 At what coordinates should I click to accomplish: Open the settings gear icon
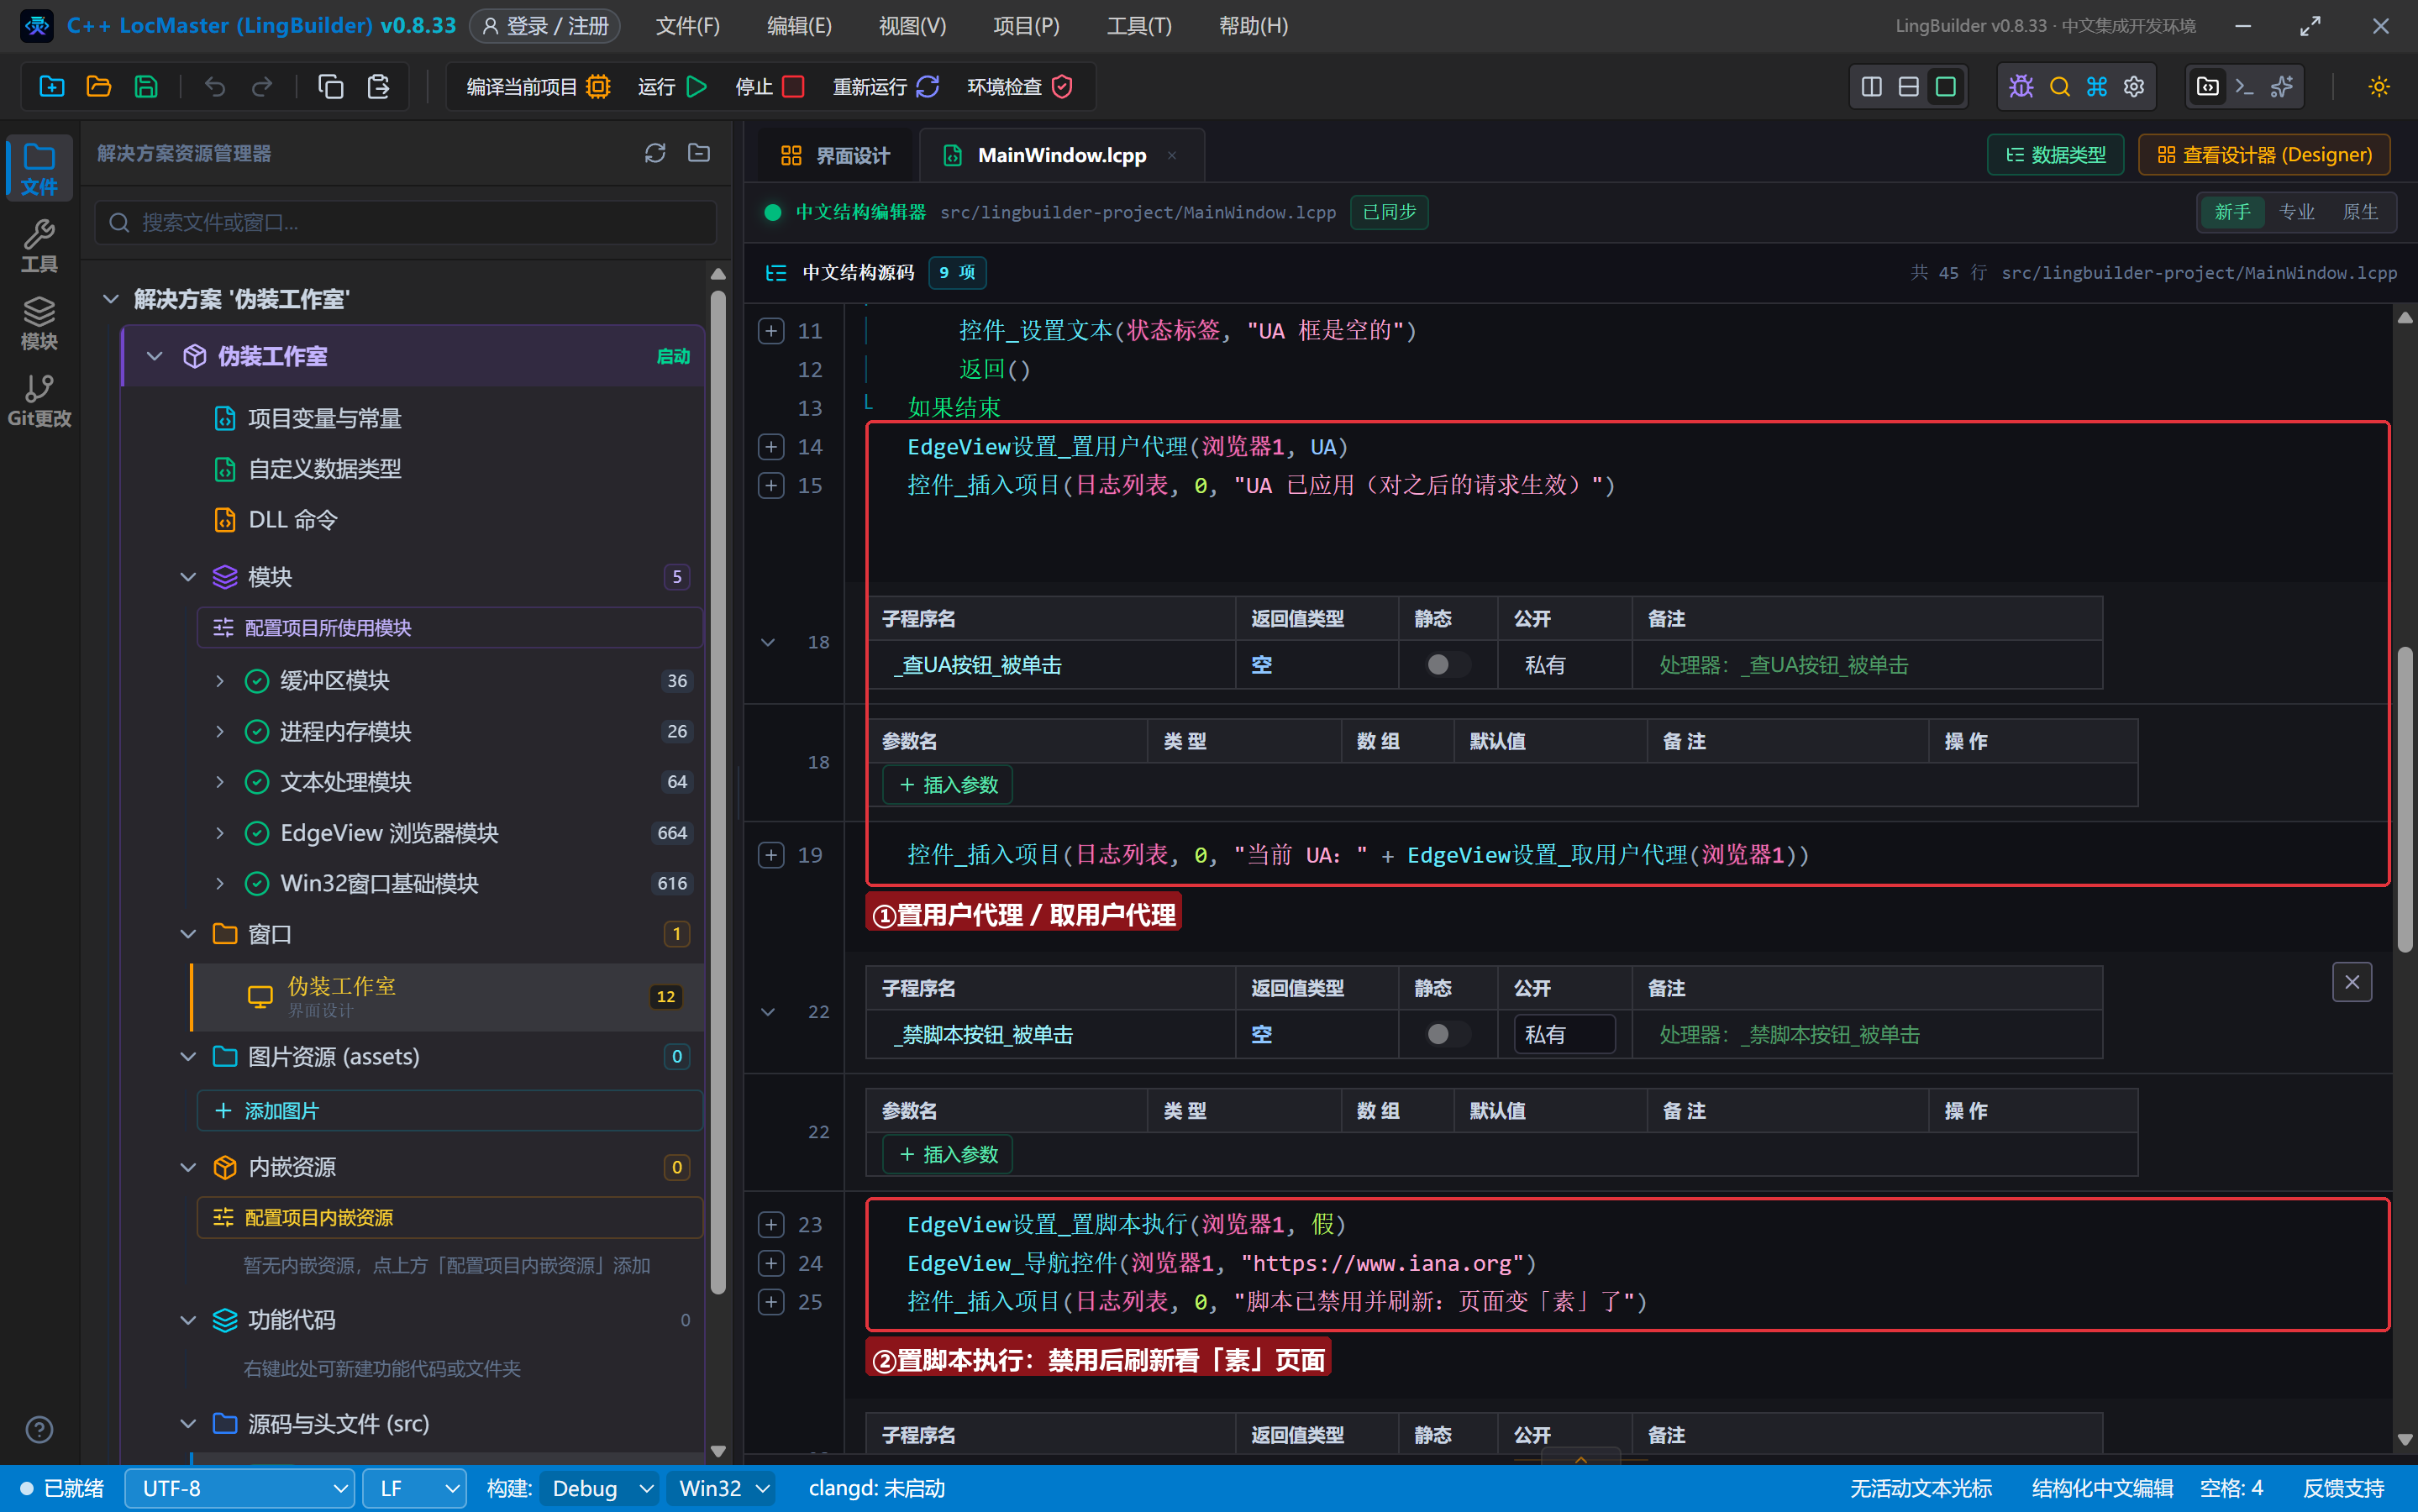(2134, 87)
